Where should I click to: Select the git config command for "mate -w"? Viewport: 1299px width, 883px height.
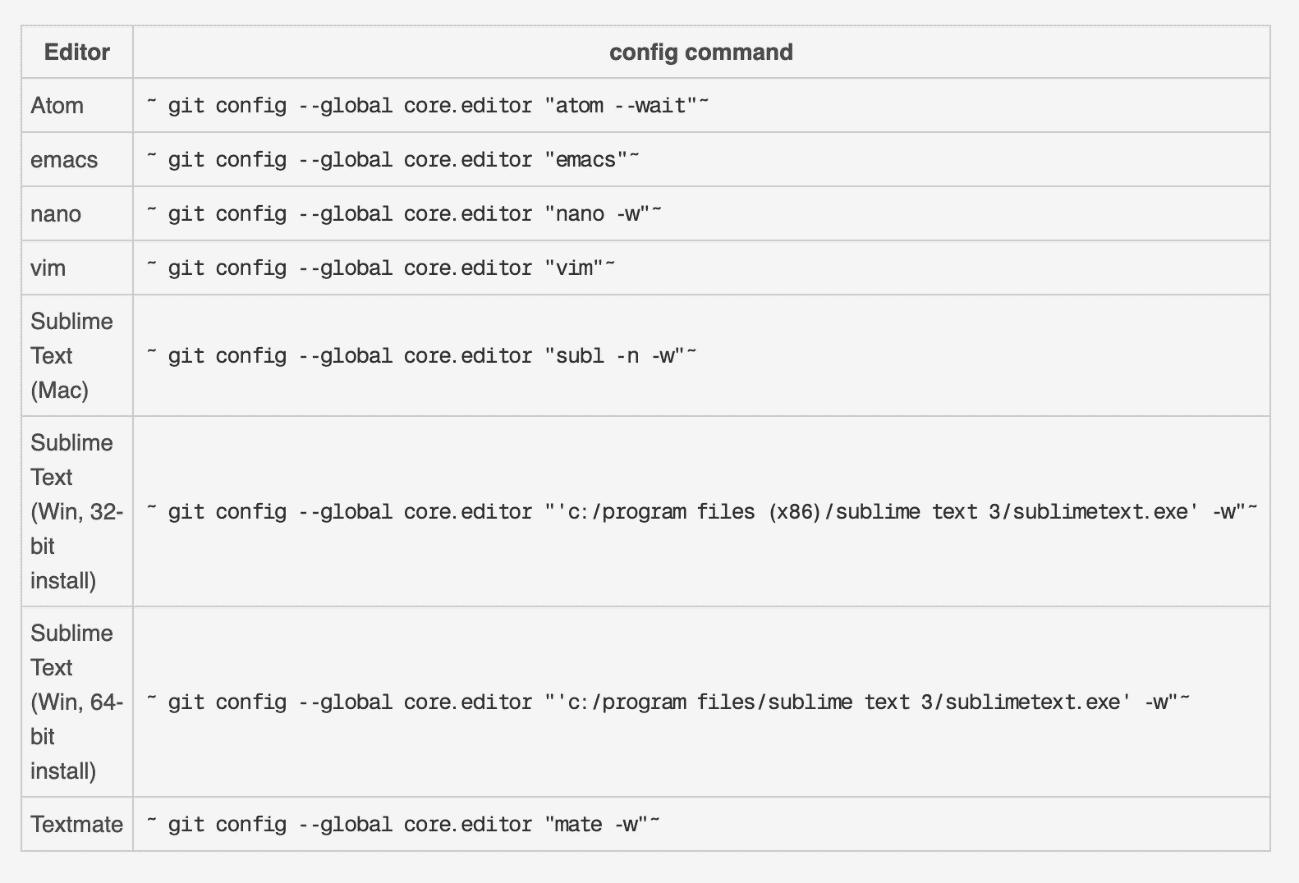click(405, 824)
